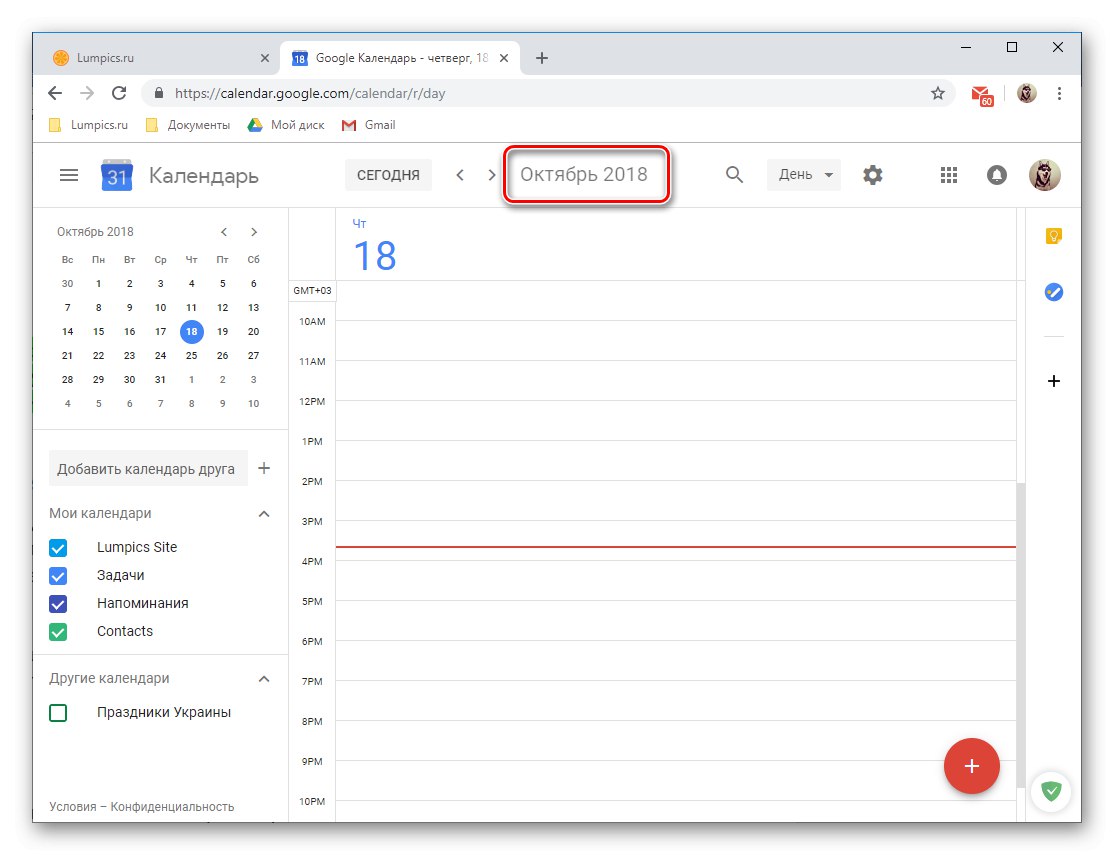1114x855 pixels.
Task: Open the hamburger main menu
Action: point(68,174)
